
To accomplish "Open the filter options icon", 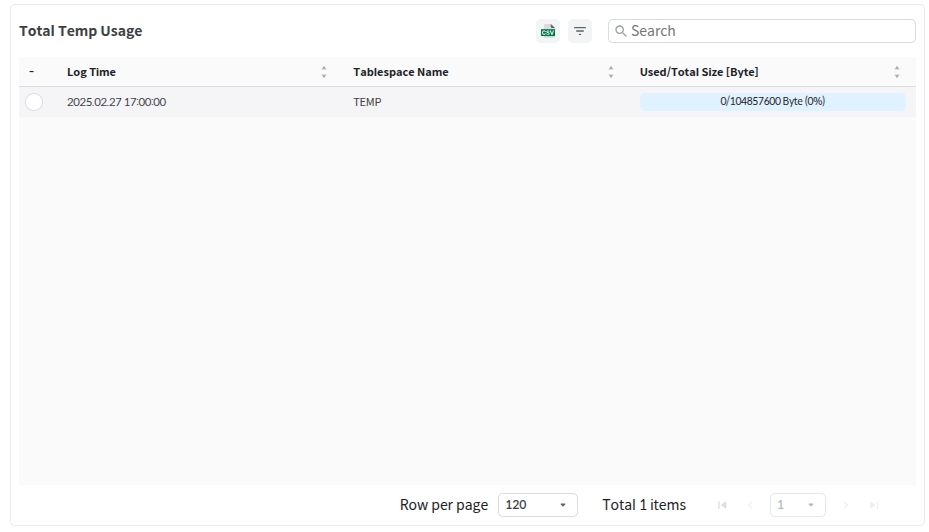I will click(x=580, y=31).
